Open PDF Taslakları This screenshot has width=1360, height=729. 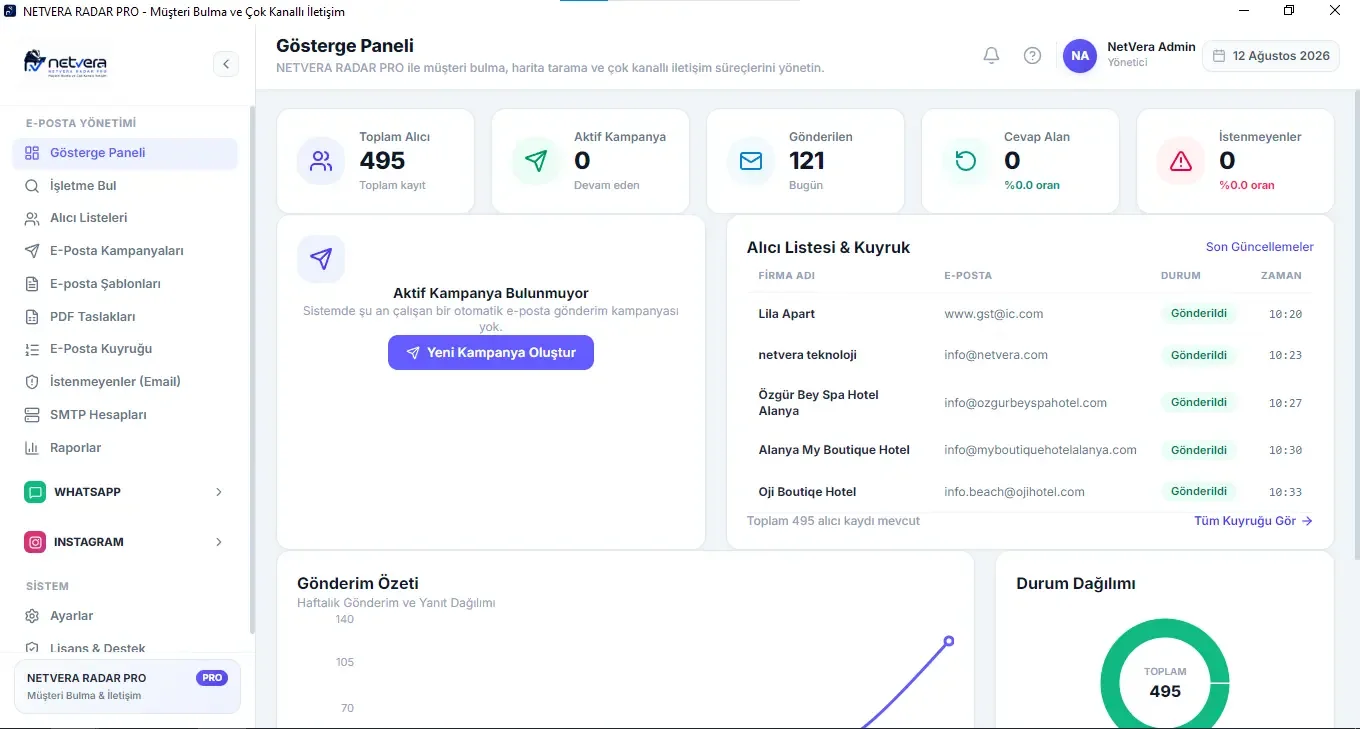click(125, 317)
